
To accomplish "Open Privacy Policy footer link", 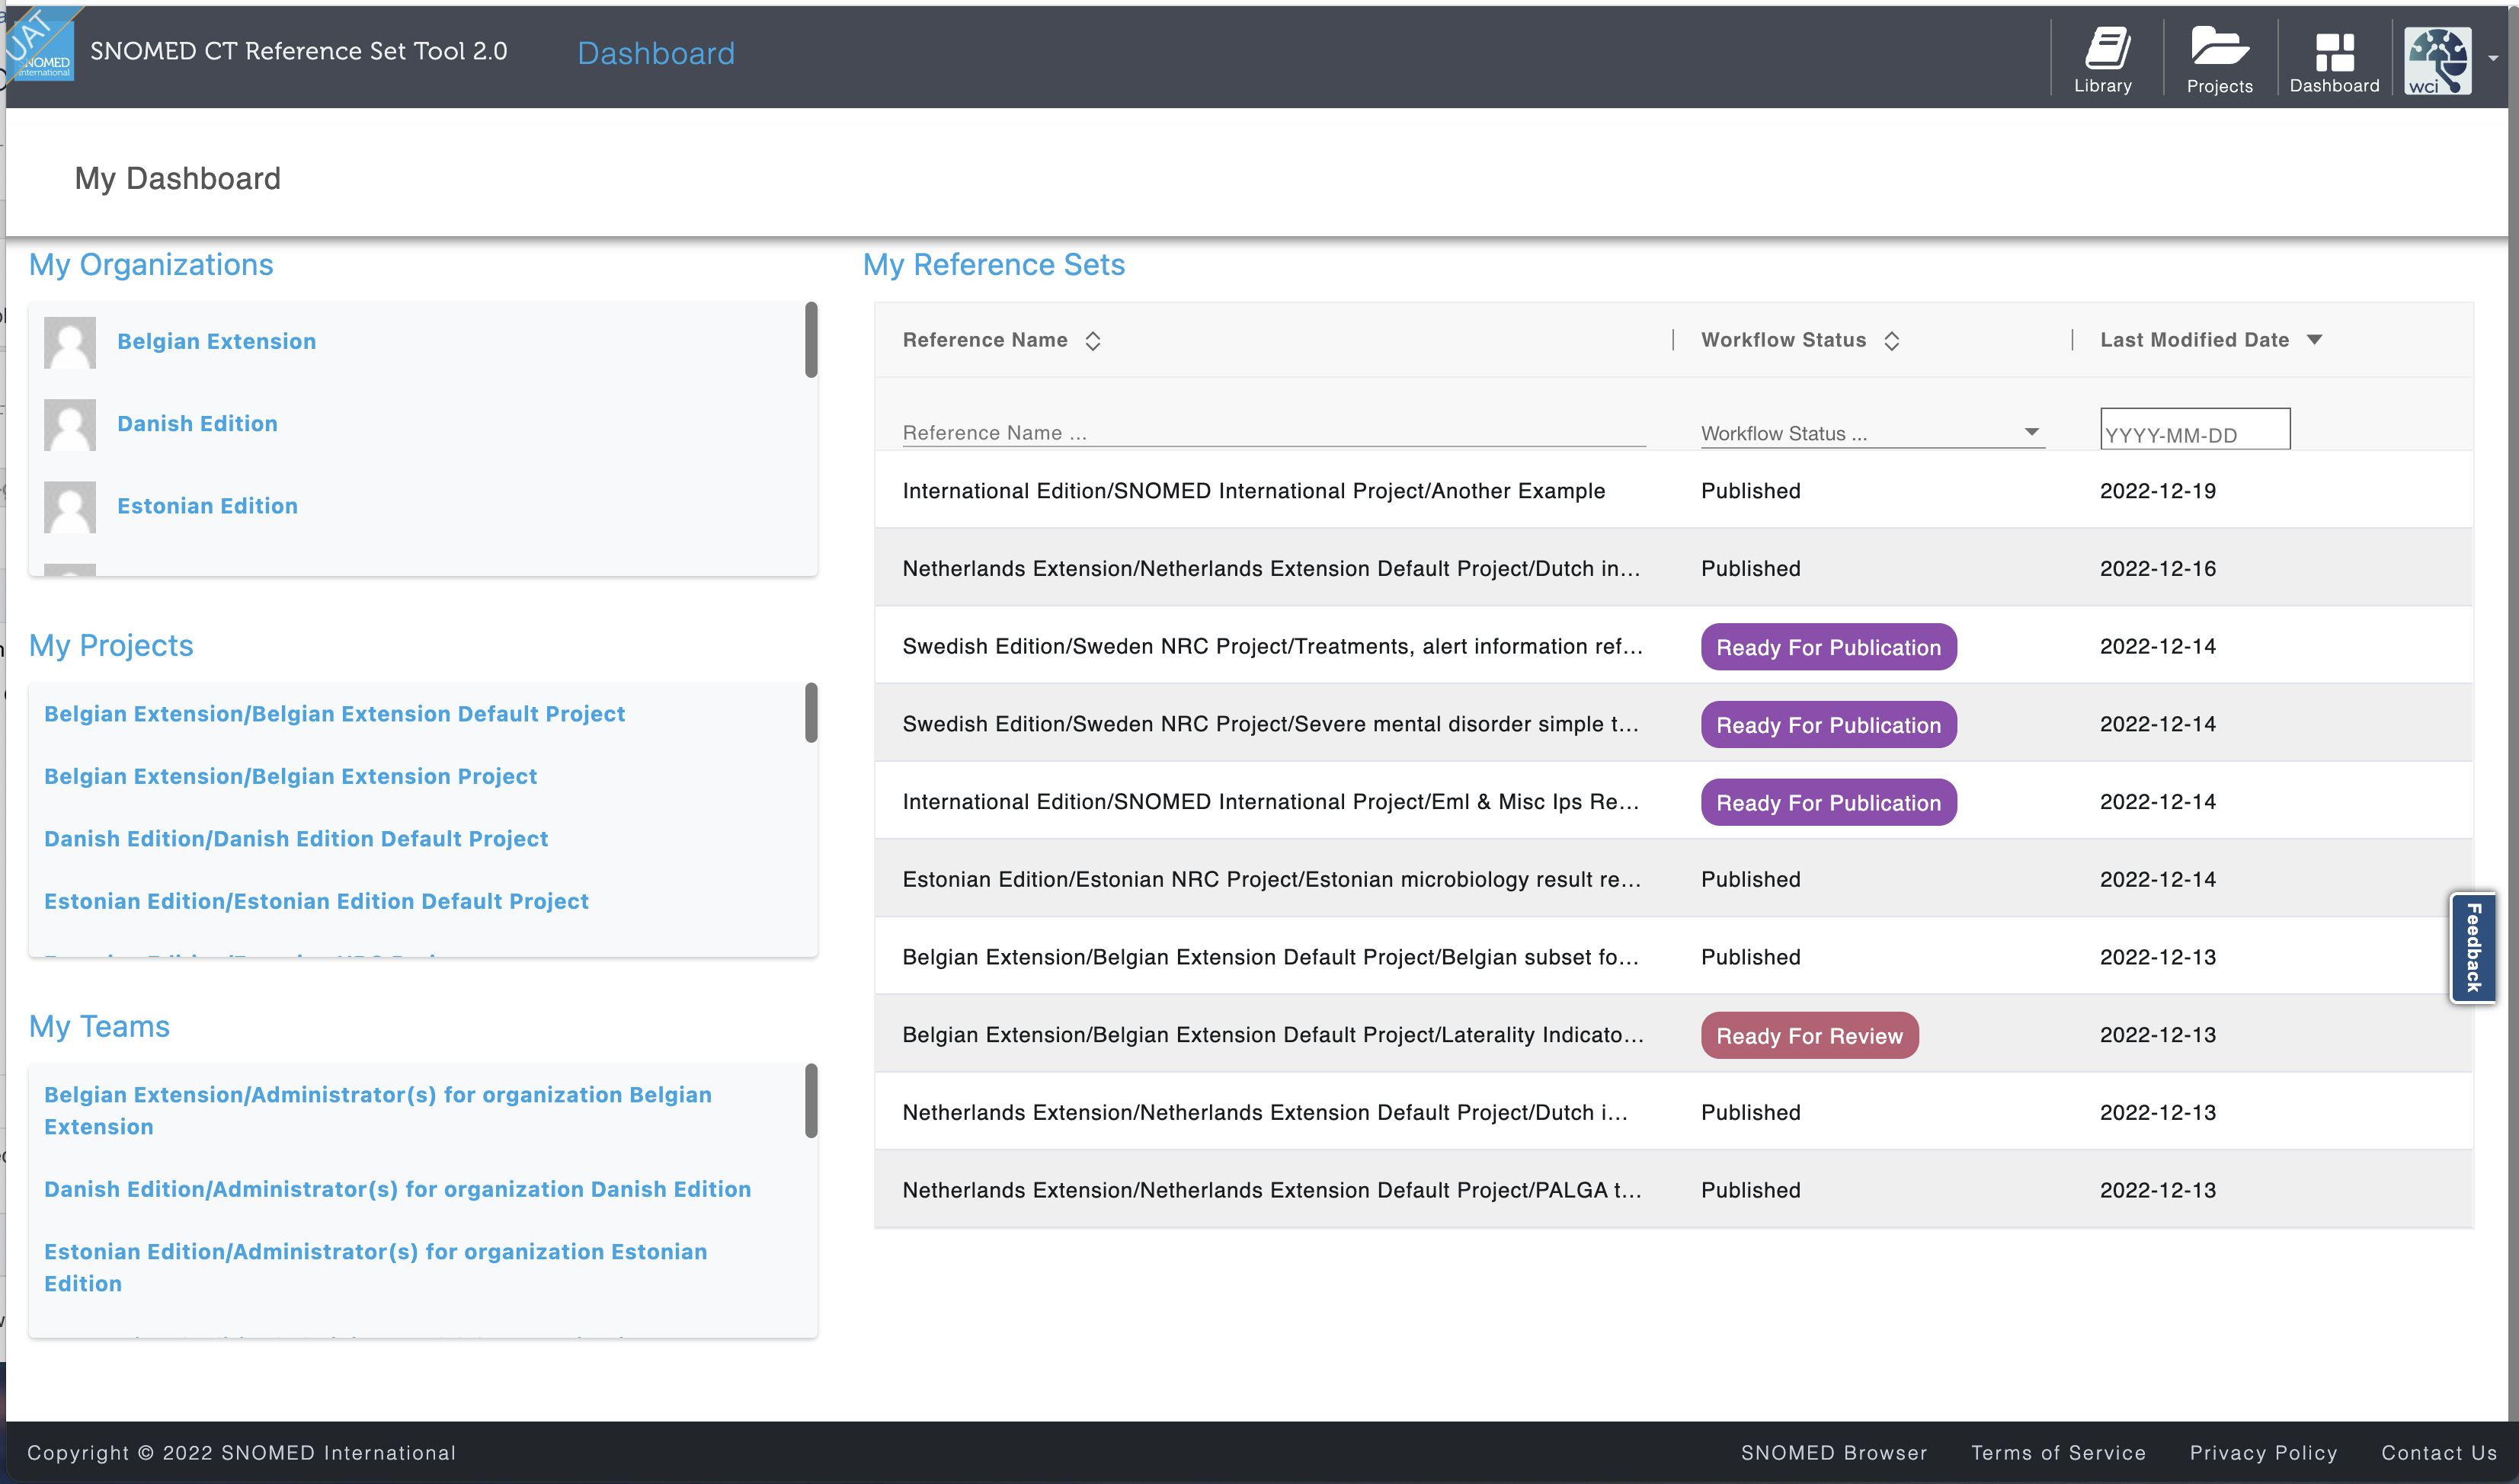I will click(2263, 1452).
